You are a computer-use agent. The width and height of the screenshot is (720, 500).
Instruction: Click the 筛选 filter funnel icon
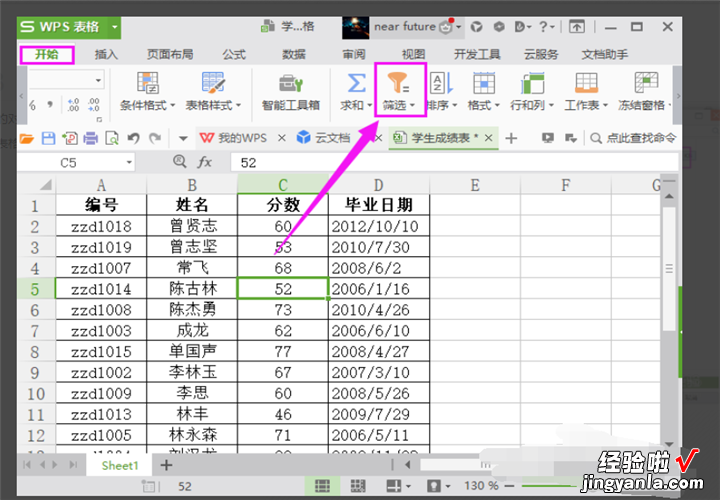tap(398, 83)
